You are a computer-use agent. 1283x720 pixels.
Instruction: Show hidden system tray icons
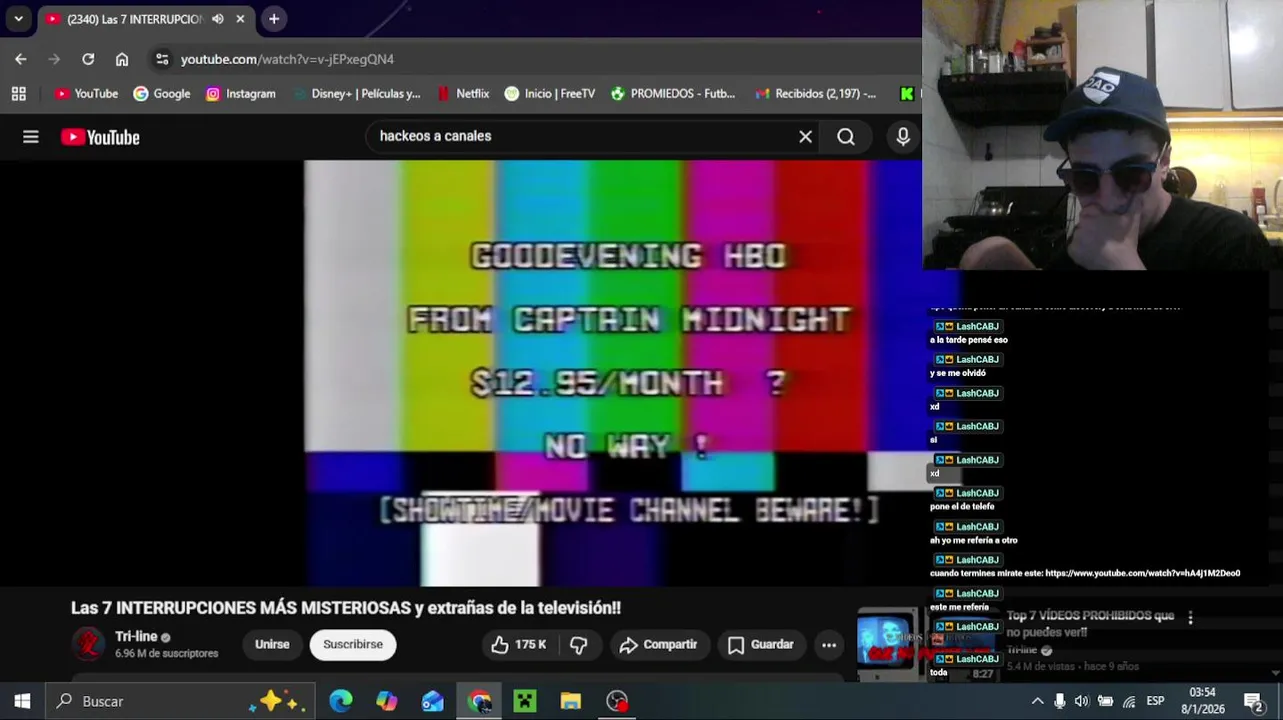pyautogui.click(x=1037, y=701)
